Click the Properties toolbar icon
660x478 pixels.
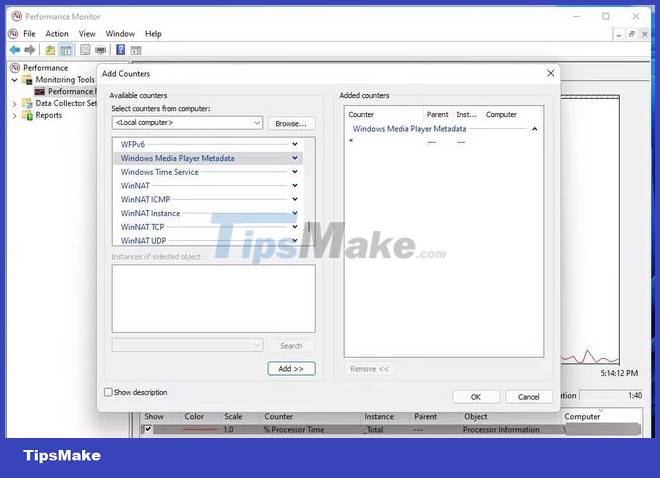85,50
